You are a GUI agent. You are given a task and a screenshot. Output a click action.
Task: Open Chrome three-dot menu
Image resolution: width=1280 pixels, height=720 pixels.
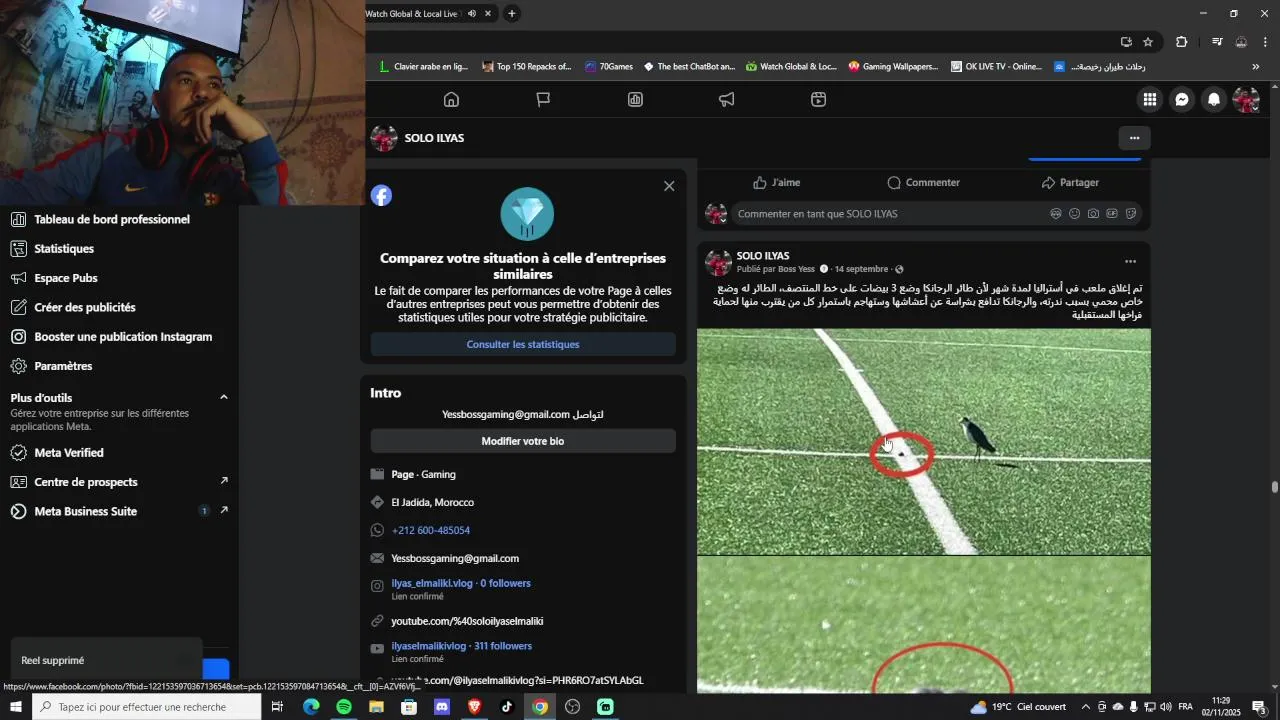click(x=1266, y=42)
